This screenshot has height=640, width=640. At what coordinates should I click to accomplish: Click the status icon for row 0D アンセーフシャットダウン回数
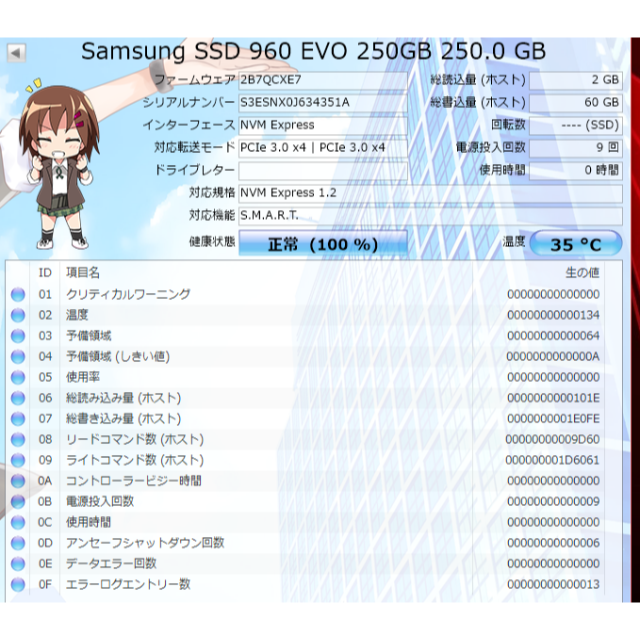[18, 543]
